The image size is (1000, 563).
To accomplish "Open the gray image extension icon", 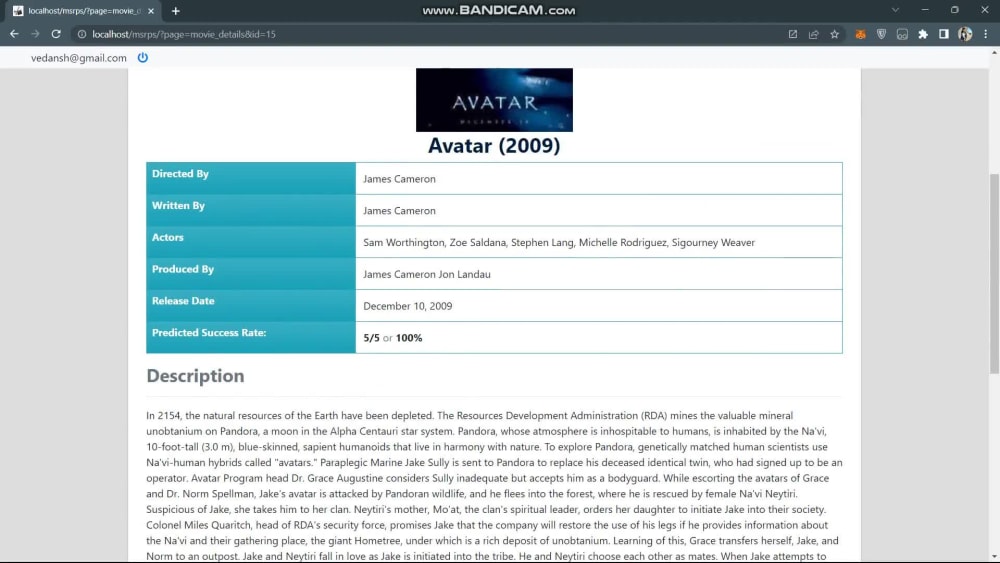I will (x=902, y=34).
